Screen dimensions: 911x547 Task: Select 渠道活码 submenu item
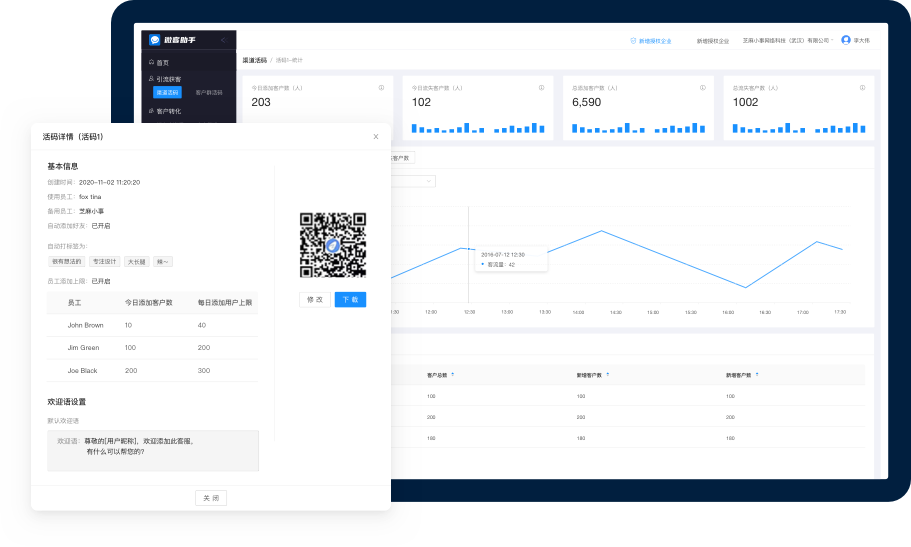point(167,92)
